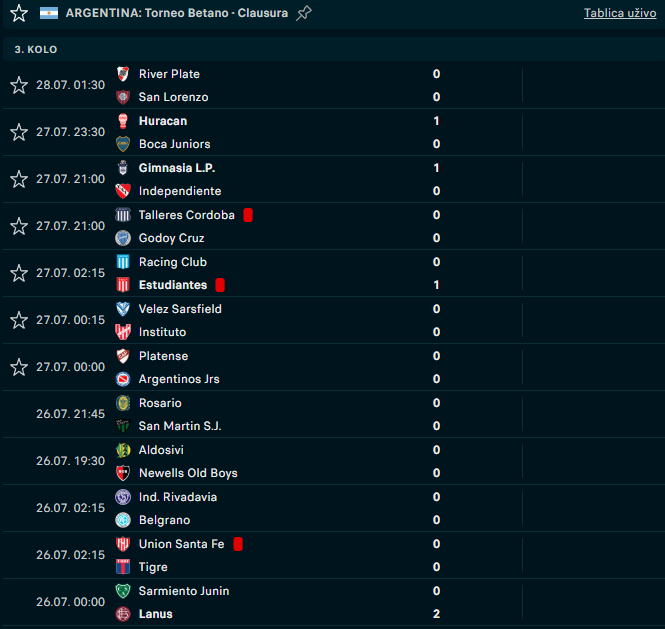
Task: Open the Argentinos Jrs team name
Action: click(x=179, y=379)
